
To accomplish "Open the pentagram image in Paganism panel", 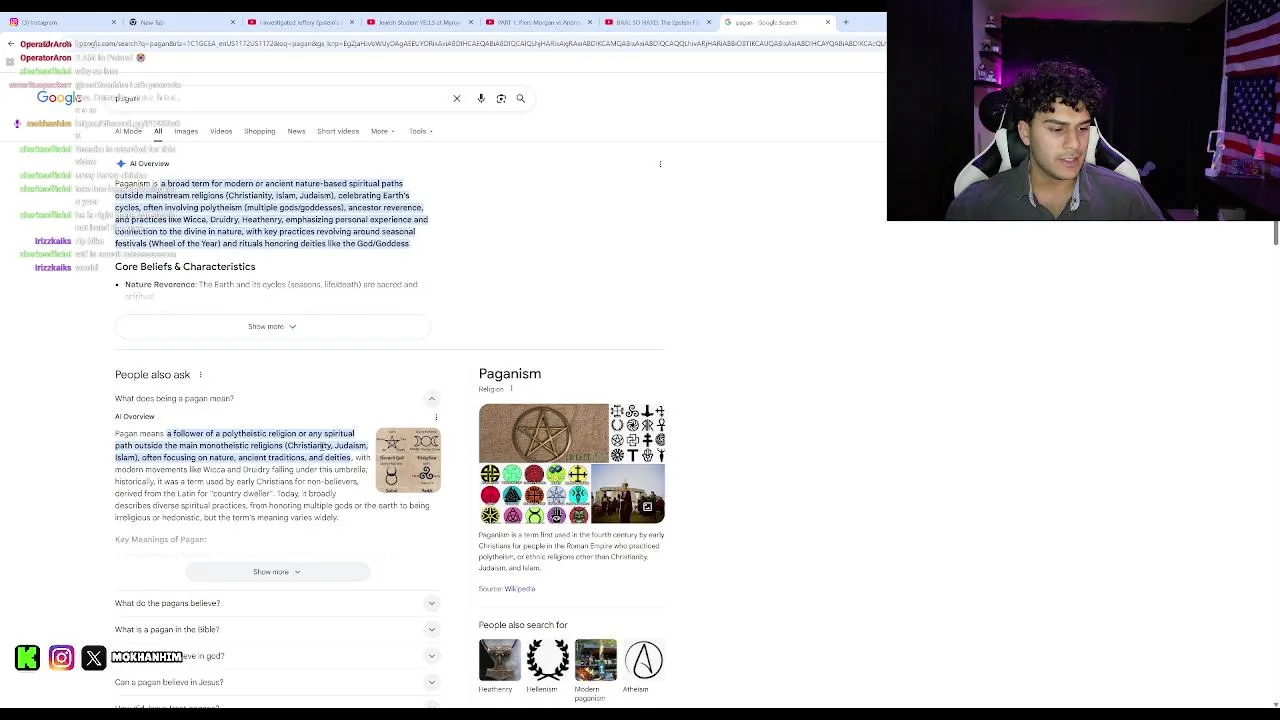I will [x=543, y=433].
